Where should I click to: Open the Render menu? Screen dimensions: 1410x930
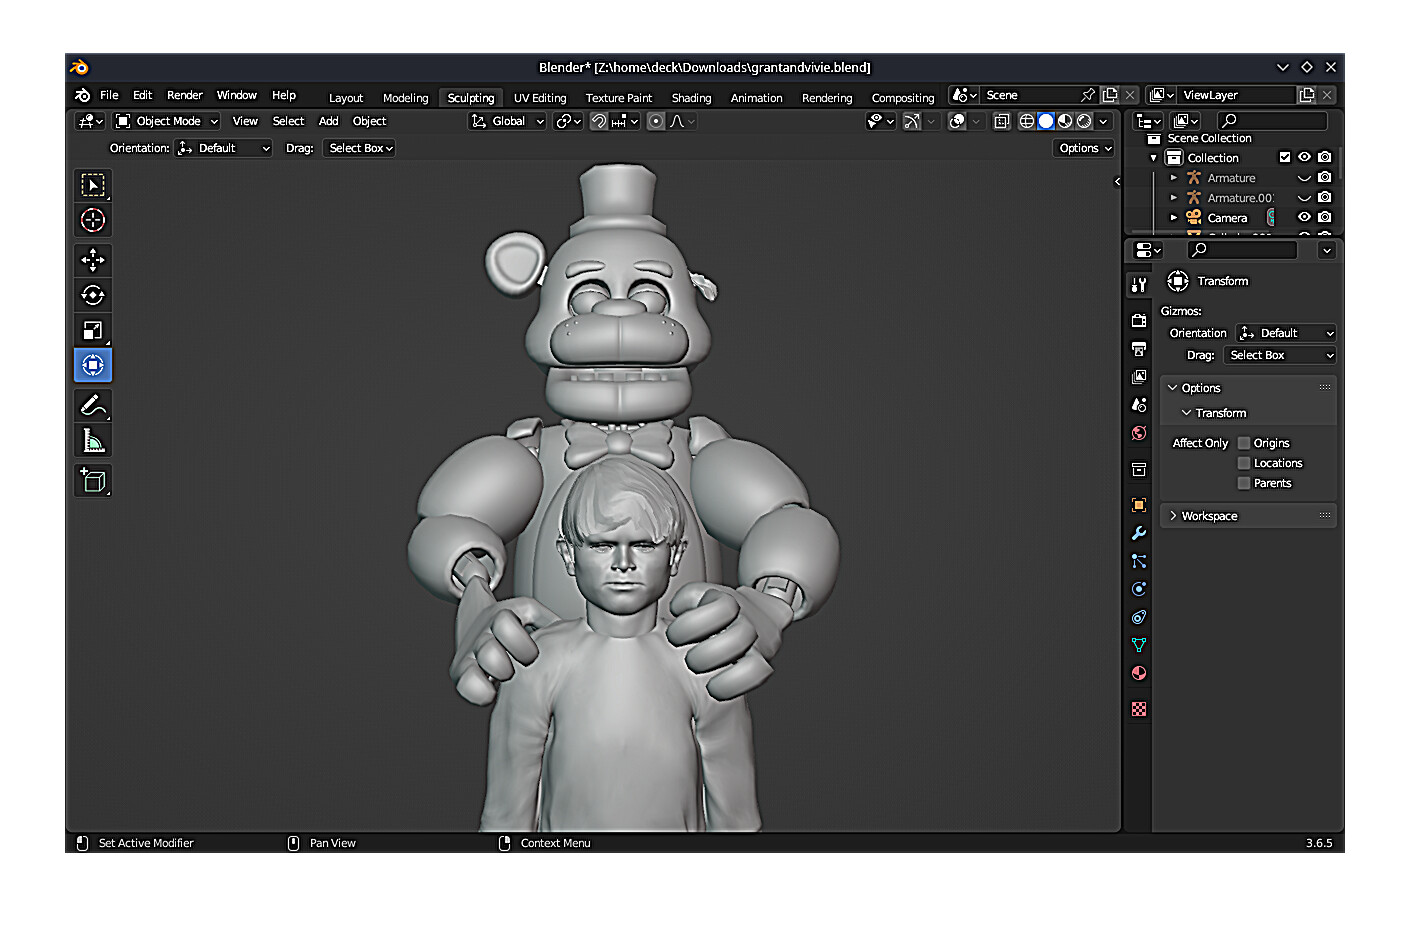[185, 95]
